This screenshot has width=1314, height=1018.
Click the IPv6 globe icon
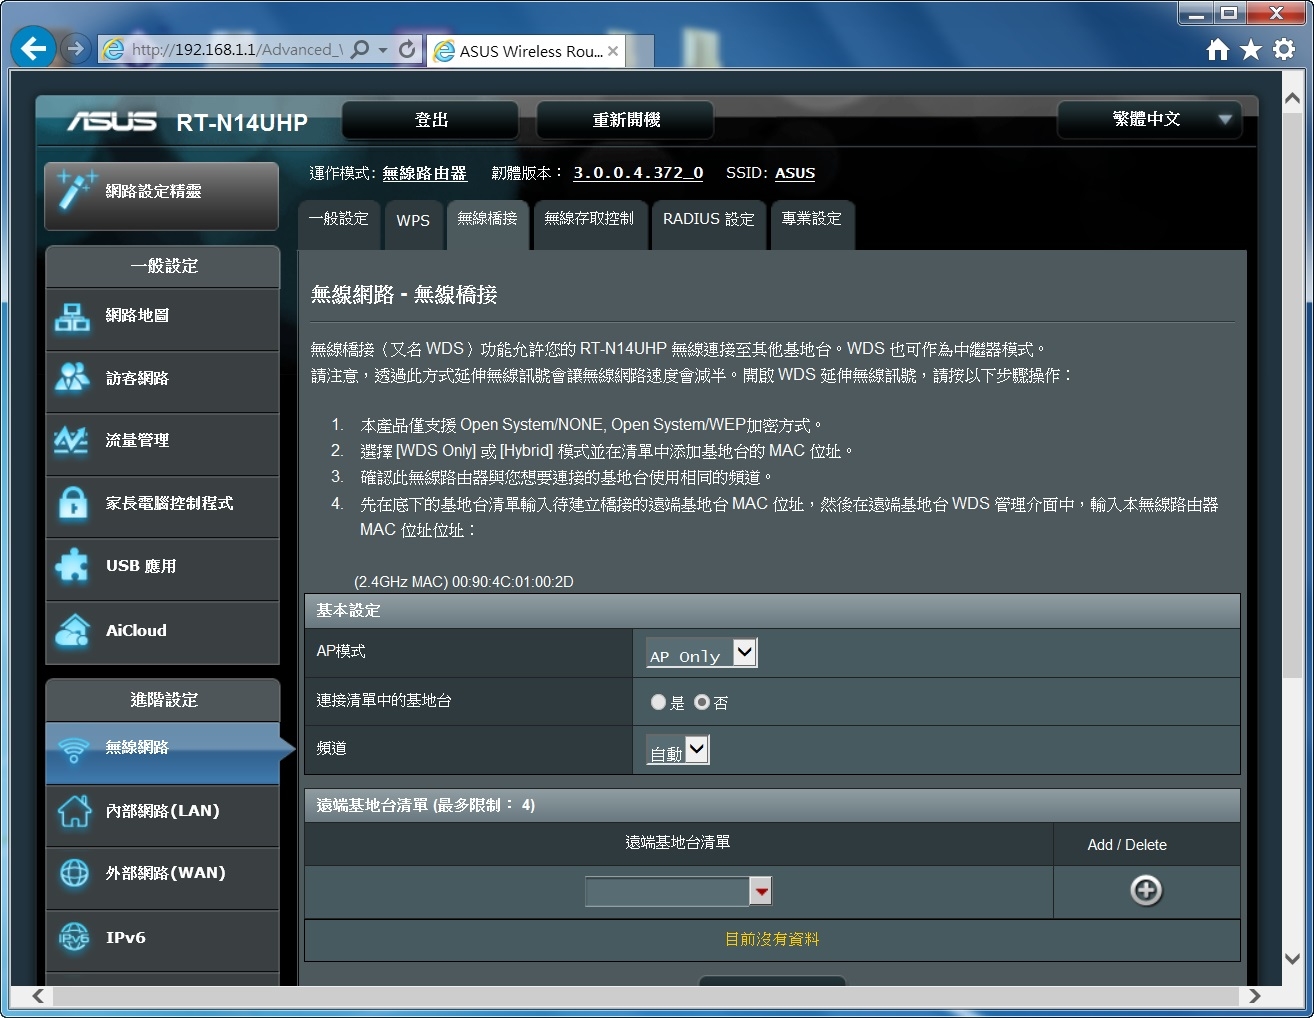click(74, 937)
